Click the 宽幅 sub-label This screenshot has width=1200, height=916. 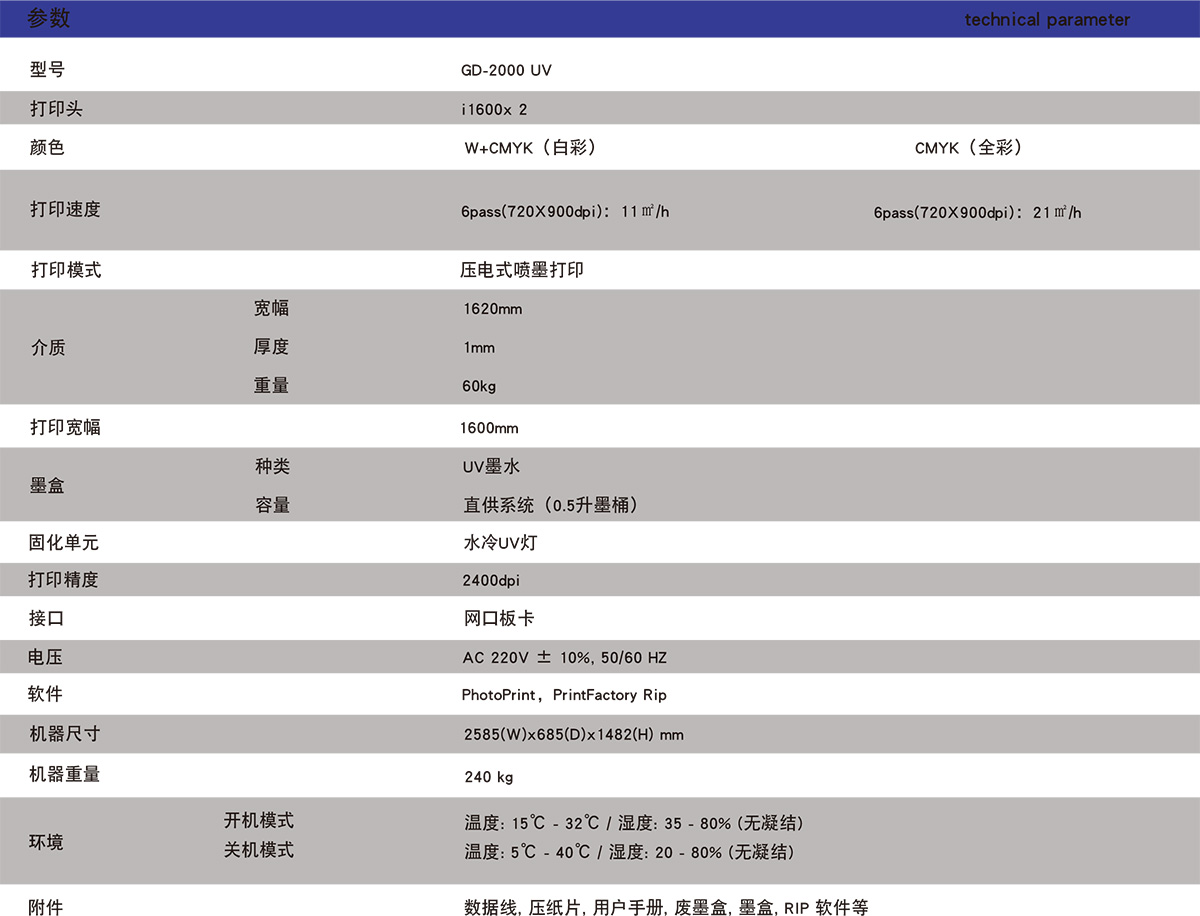271,308
